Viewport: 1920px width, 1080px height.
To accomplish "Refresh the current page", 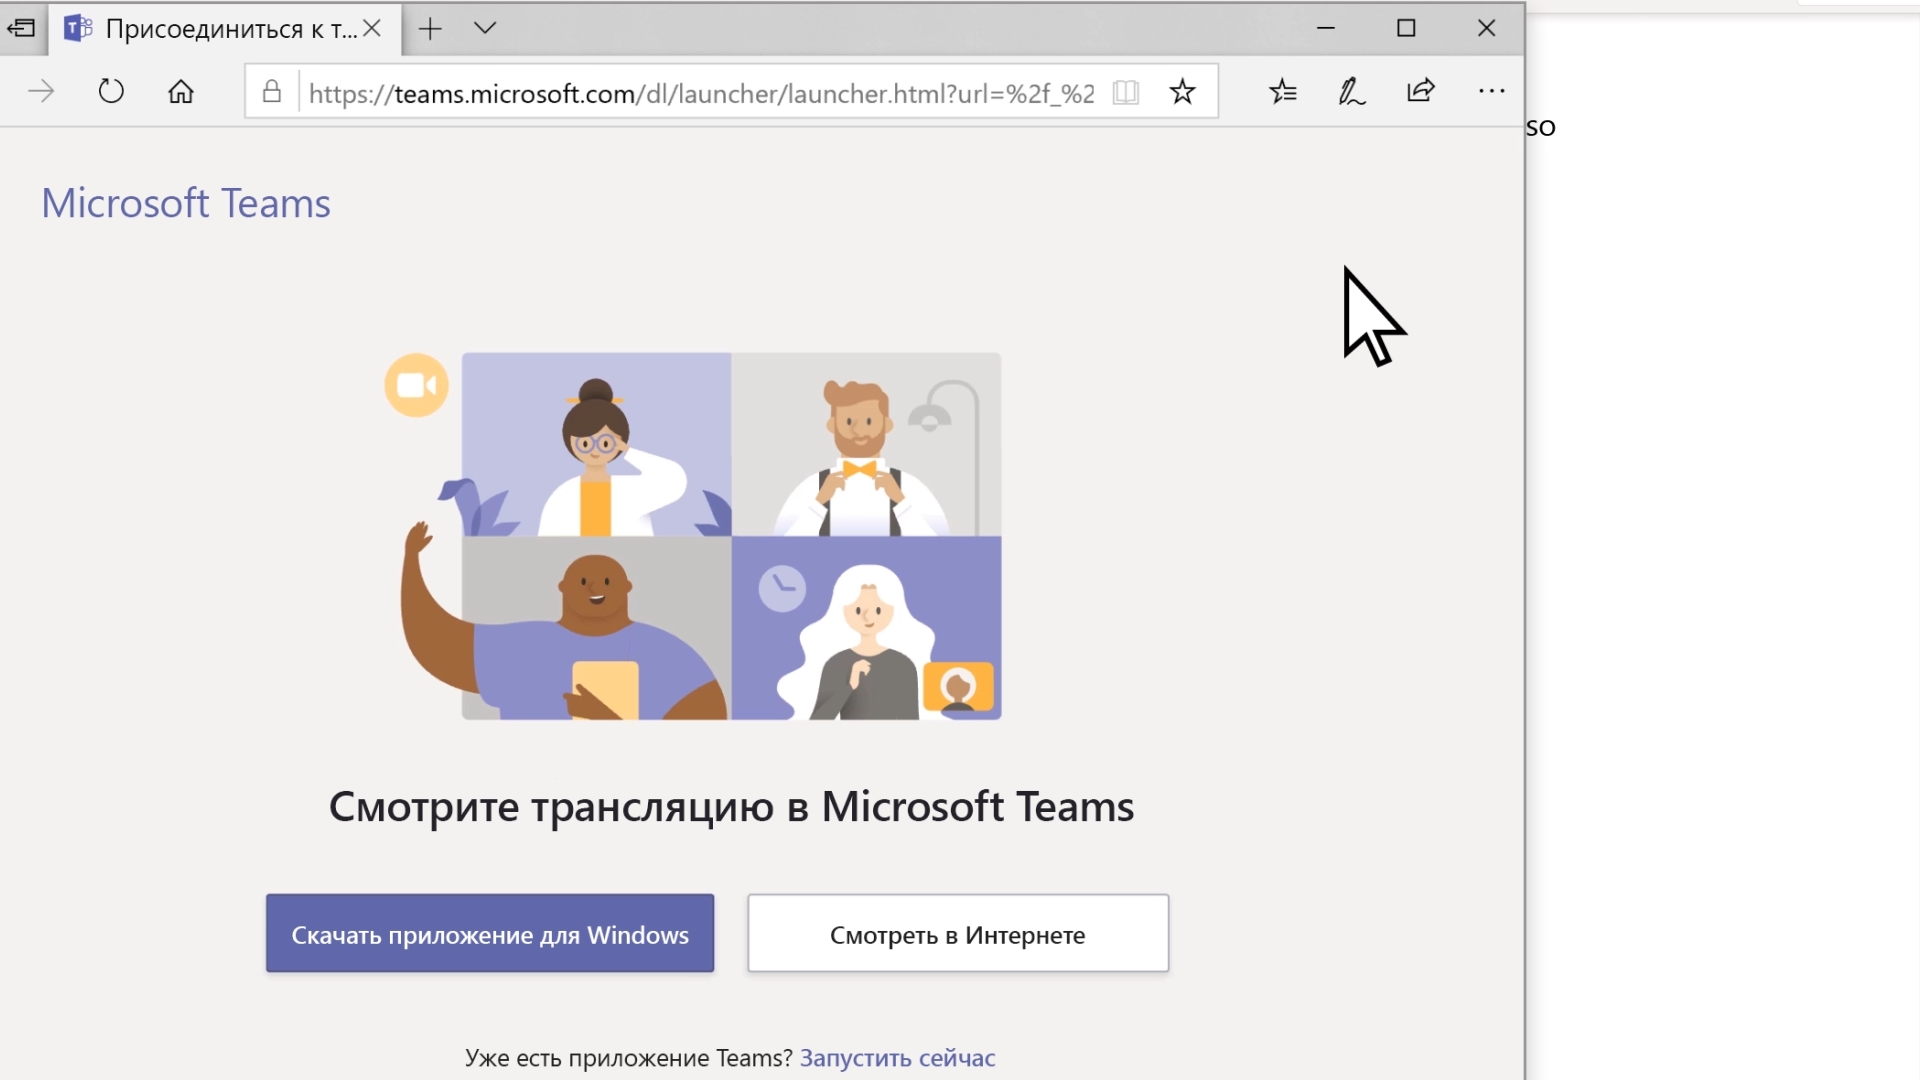I will [111, 92].
